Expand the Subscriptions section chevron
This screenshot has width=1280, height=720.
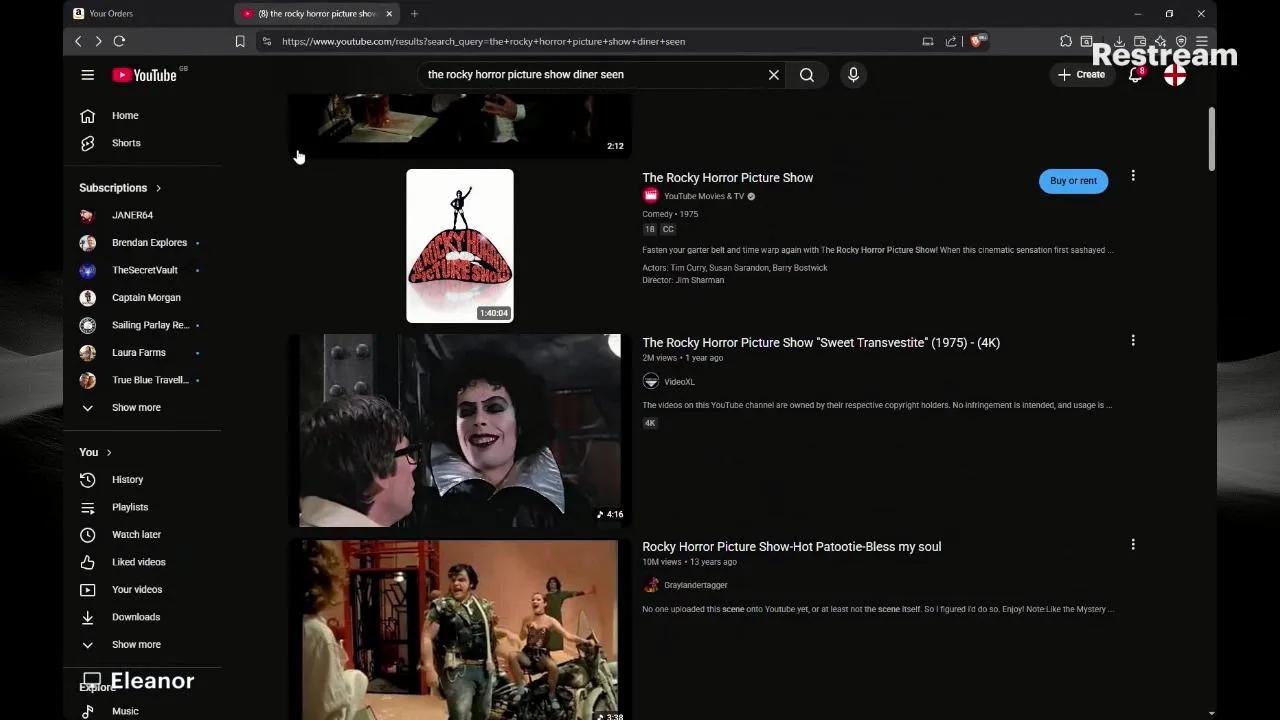pos(158,188)
